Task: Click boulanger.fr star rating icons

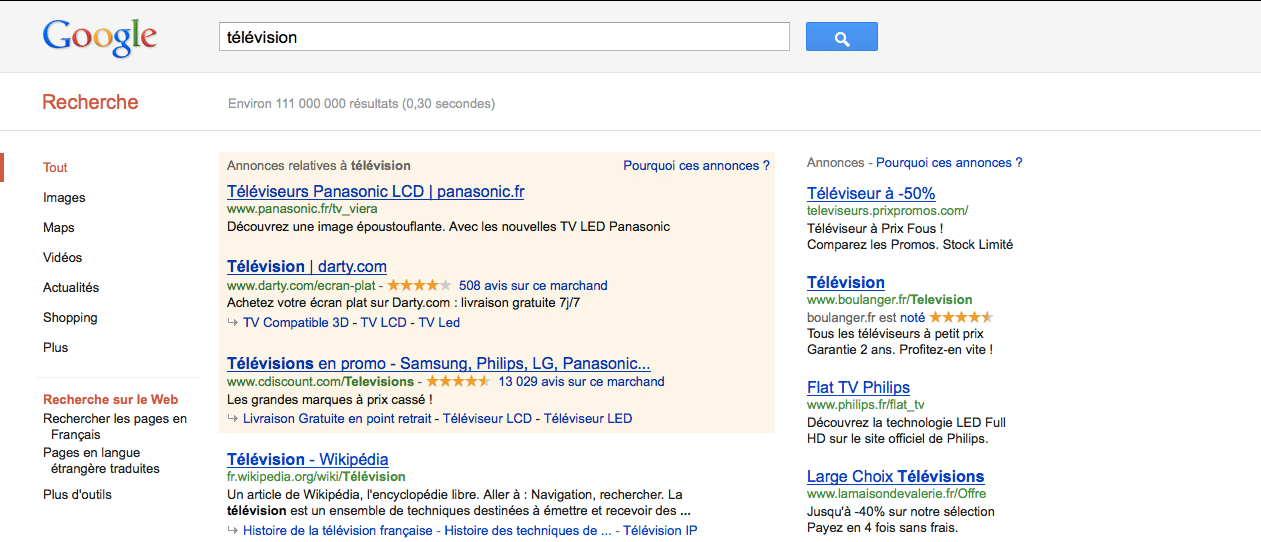Action: (961, 317)
